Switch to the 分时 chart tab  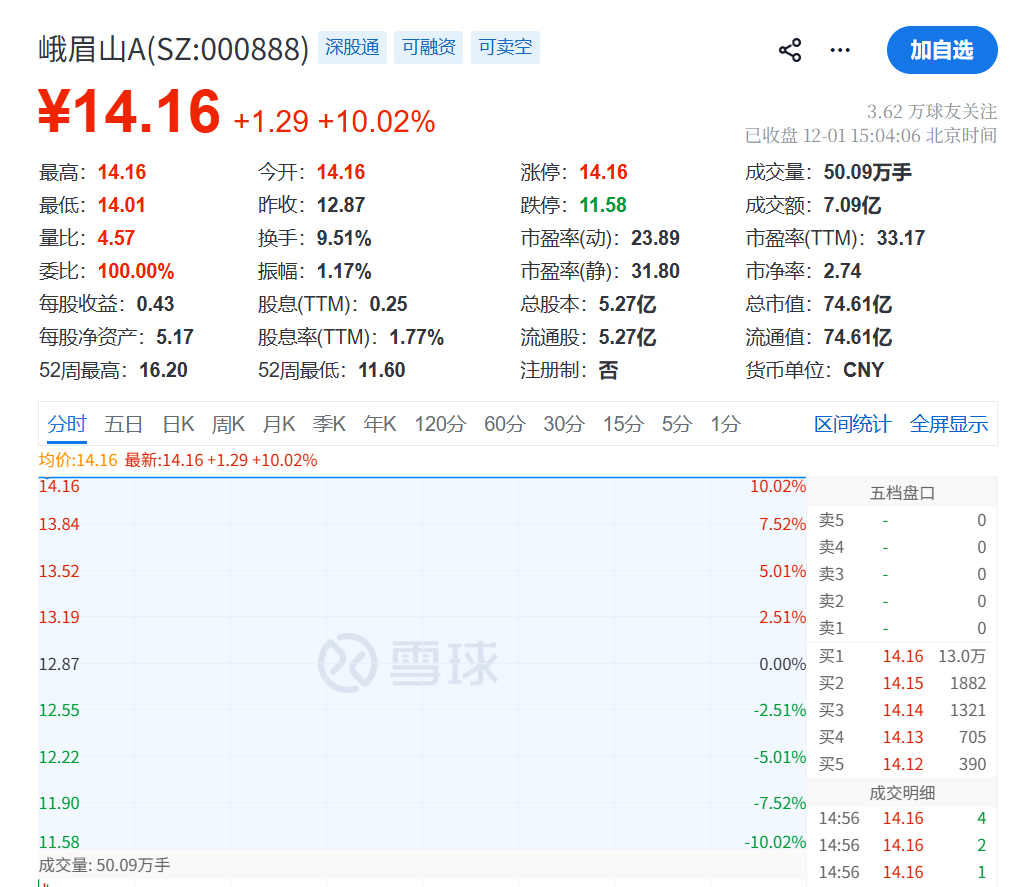pos(67,424)
